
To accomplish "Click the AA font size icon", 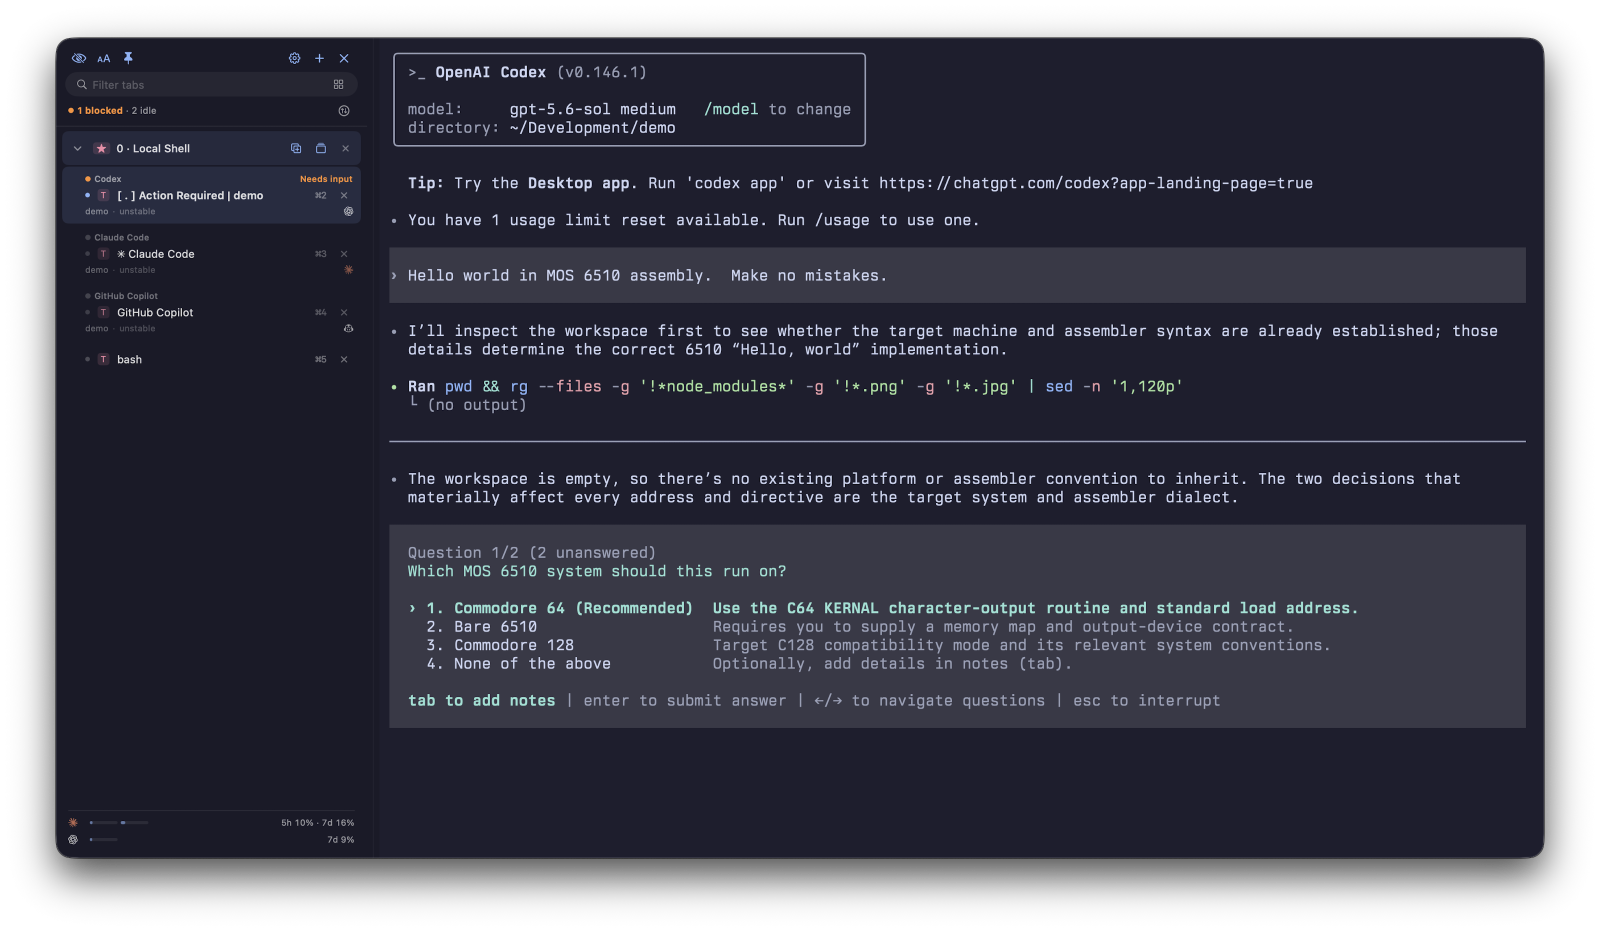I will click(x=104, y=58).
